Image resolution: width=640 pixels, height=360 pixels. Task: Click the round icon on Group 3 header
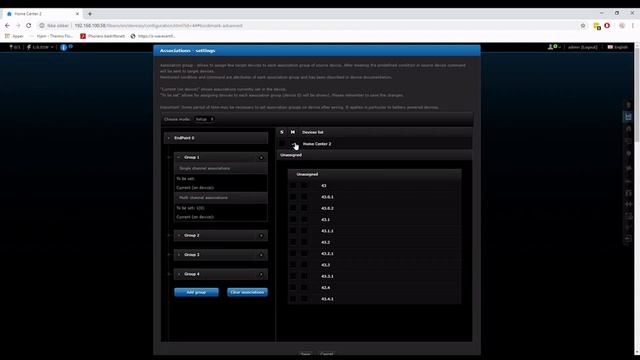tap(261, 255)
